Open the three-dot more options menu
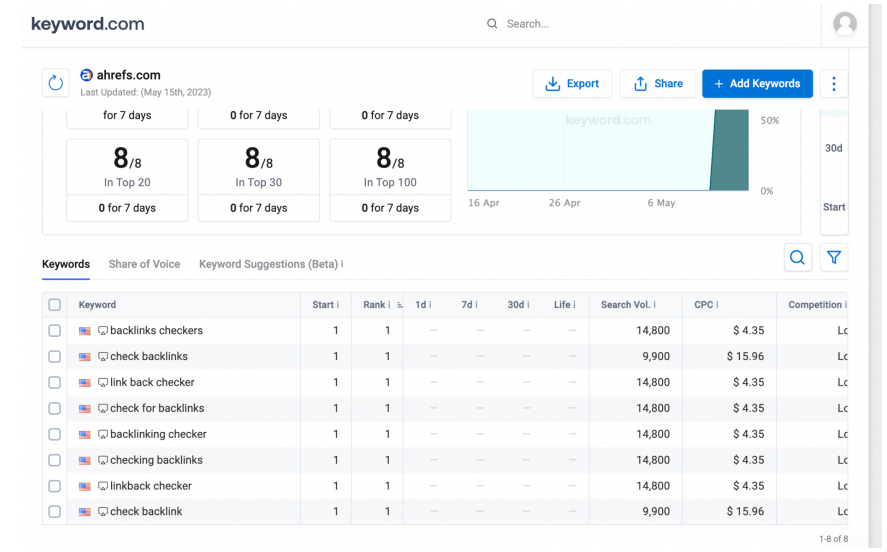The width and height of the screenshot is (887, 552). (x=834, y=84)
